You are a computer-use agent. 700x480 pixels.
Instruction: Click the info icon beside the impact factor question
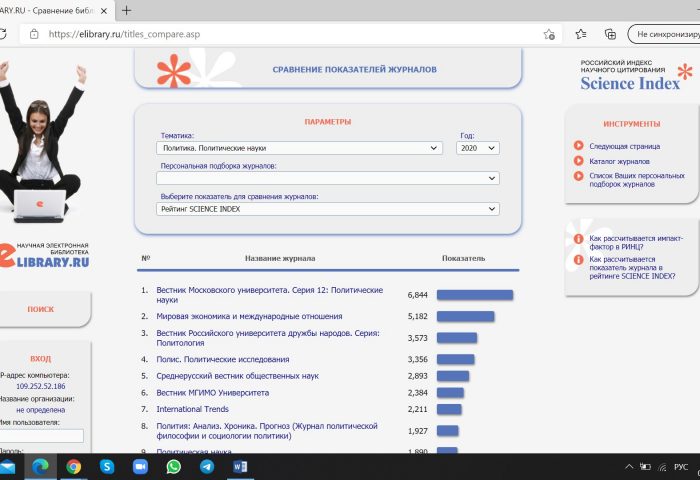(x=578, y=239)
